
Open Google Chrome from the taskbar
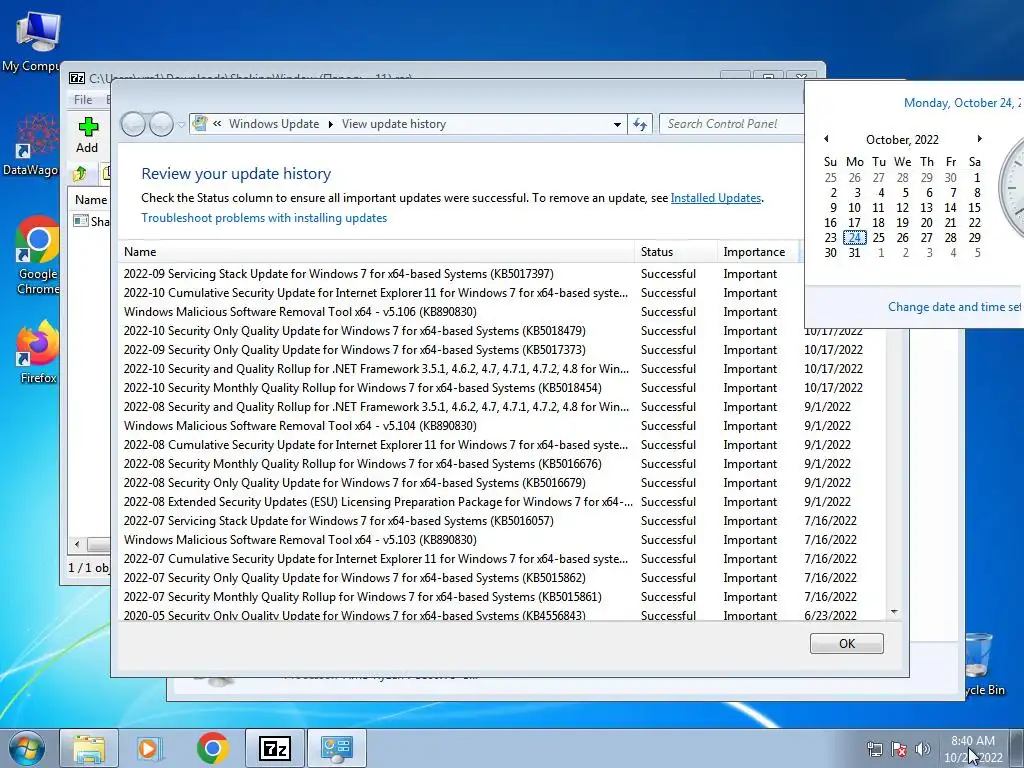coord(212,748)
